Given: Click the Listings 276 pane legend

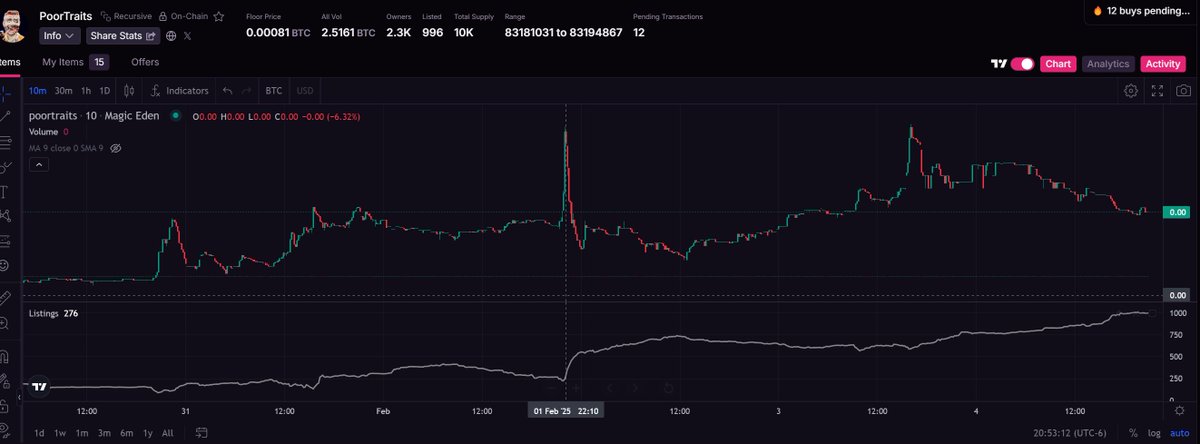Looking at the screenshot, I should [54, 313].
